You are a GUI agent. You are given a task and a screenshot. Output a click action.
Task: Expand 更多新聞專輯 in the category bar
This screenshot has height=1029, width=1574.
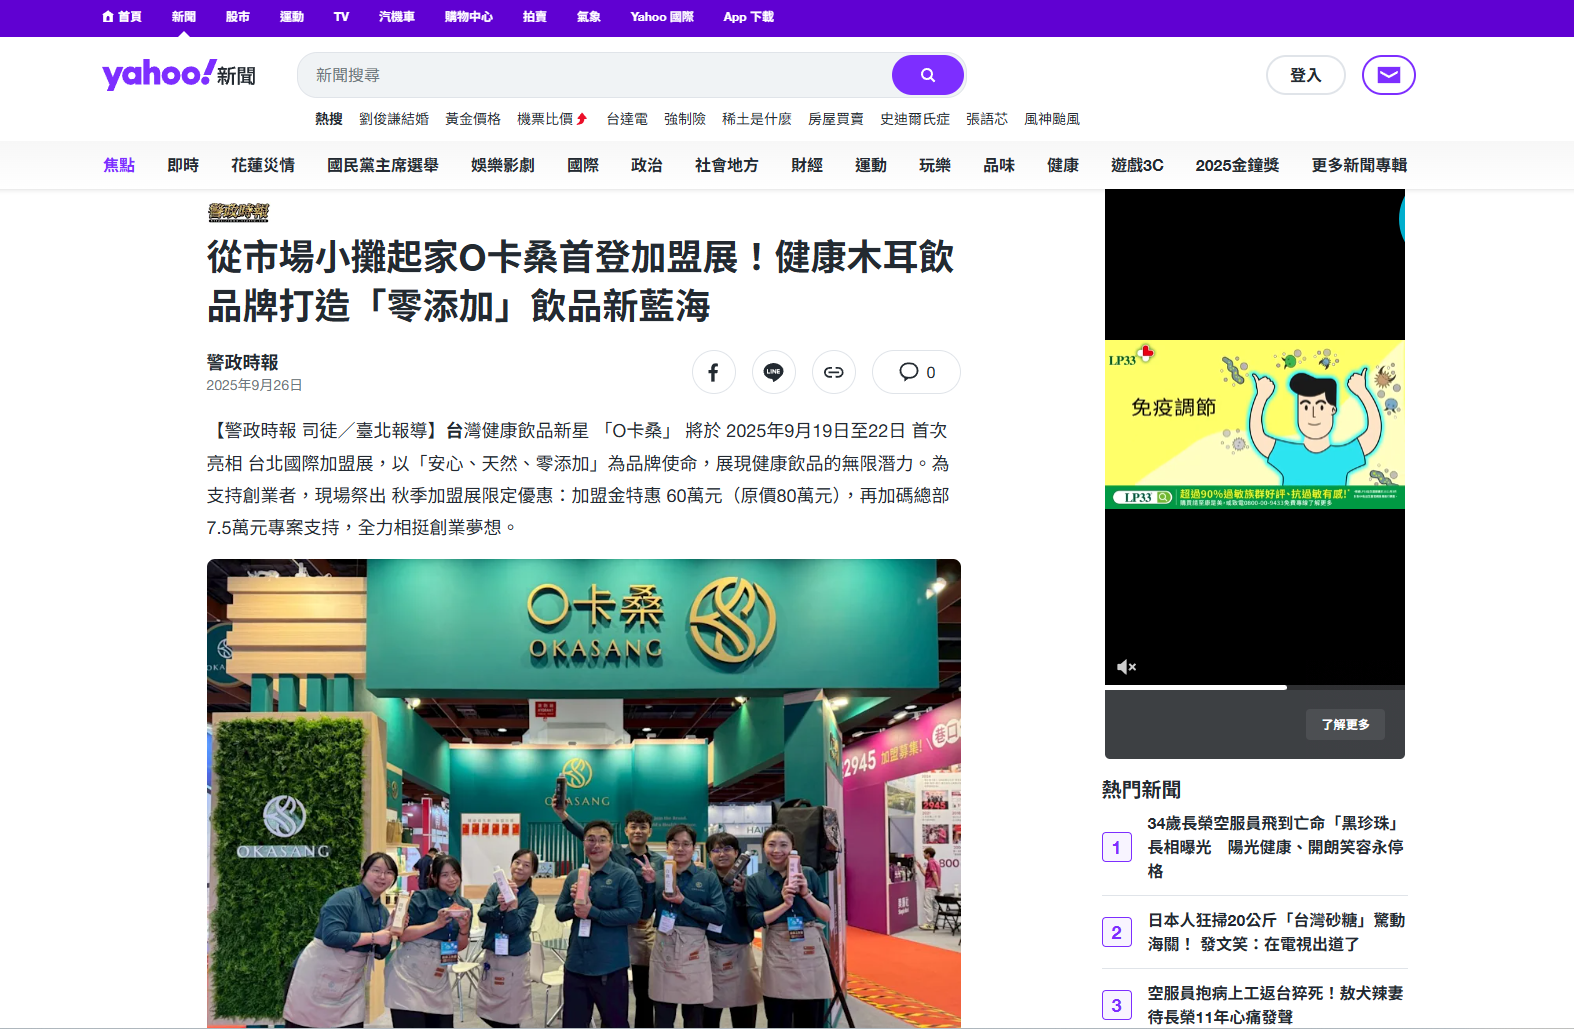pyautogui.click(x=1358, y=165)
